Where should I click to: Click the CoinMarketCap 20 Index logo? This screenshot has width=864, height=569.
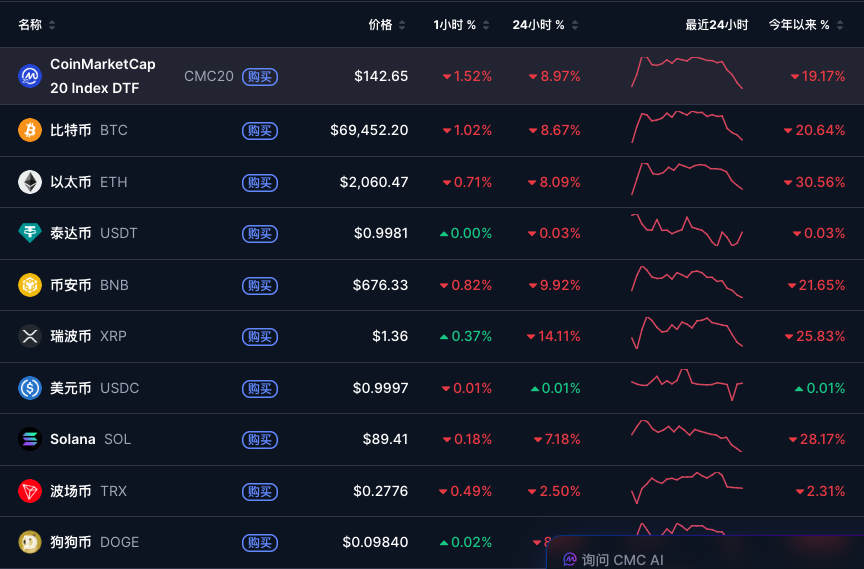(30, 76)
